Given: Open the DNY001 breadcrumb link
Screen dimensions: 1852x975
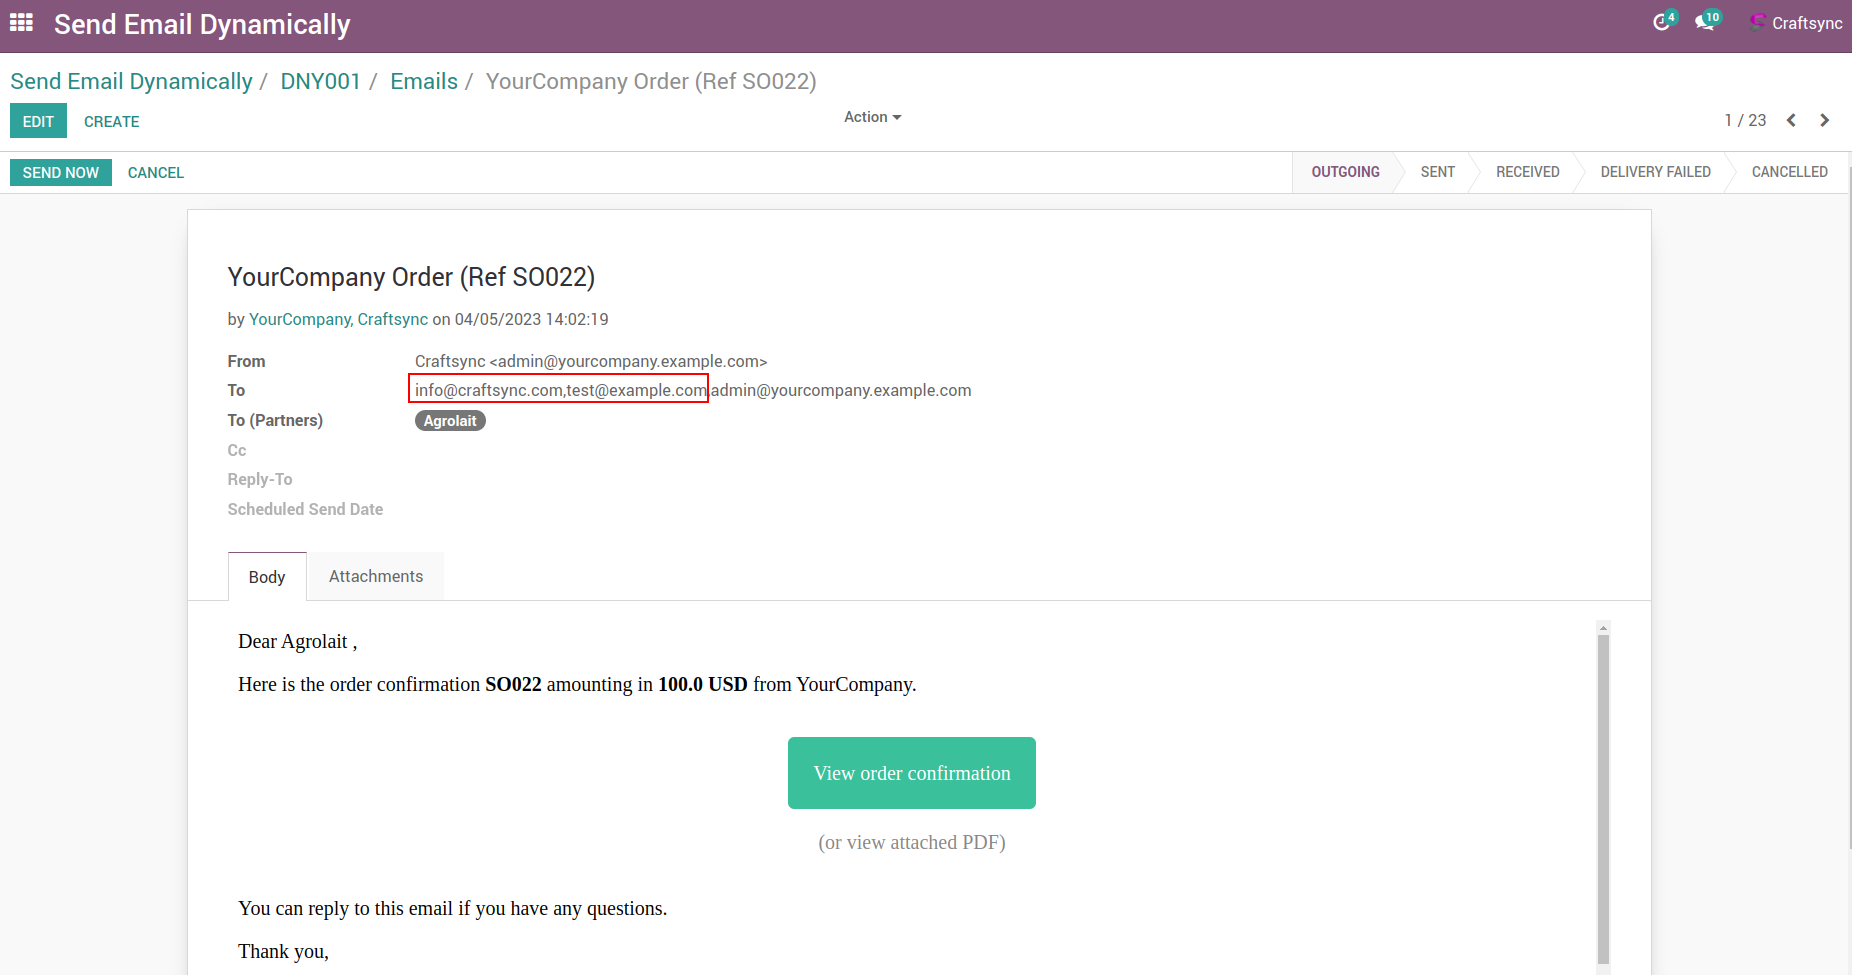Looking at the screenshot, I should click(320, 81).
